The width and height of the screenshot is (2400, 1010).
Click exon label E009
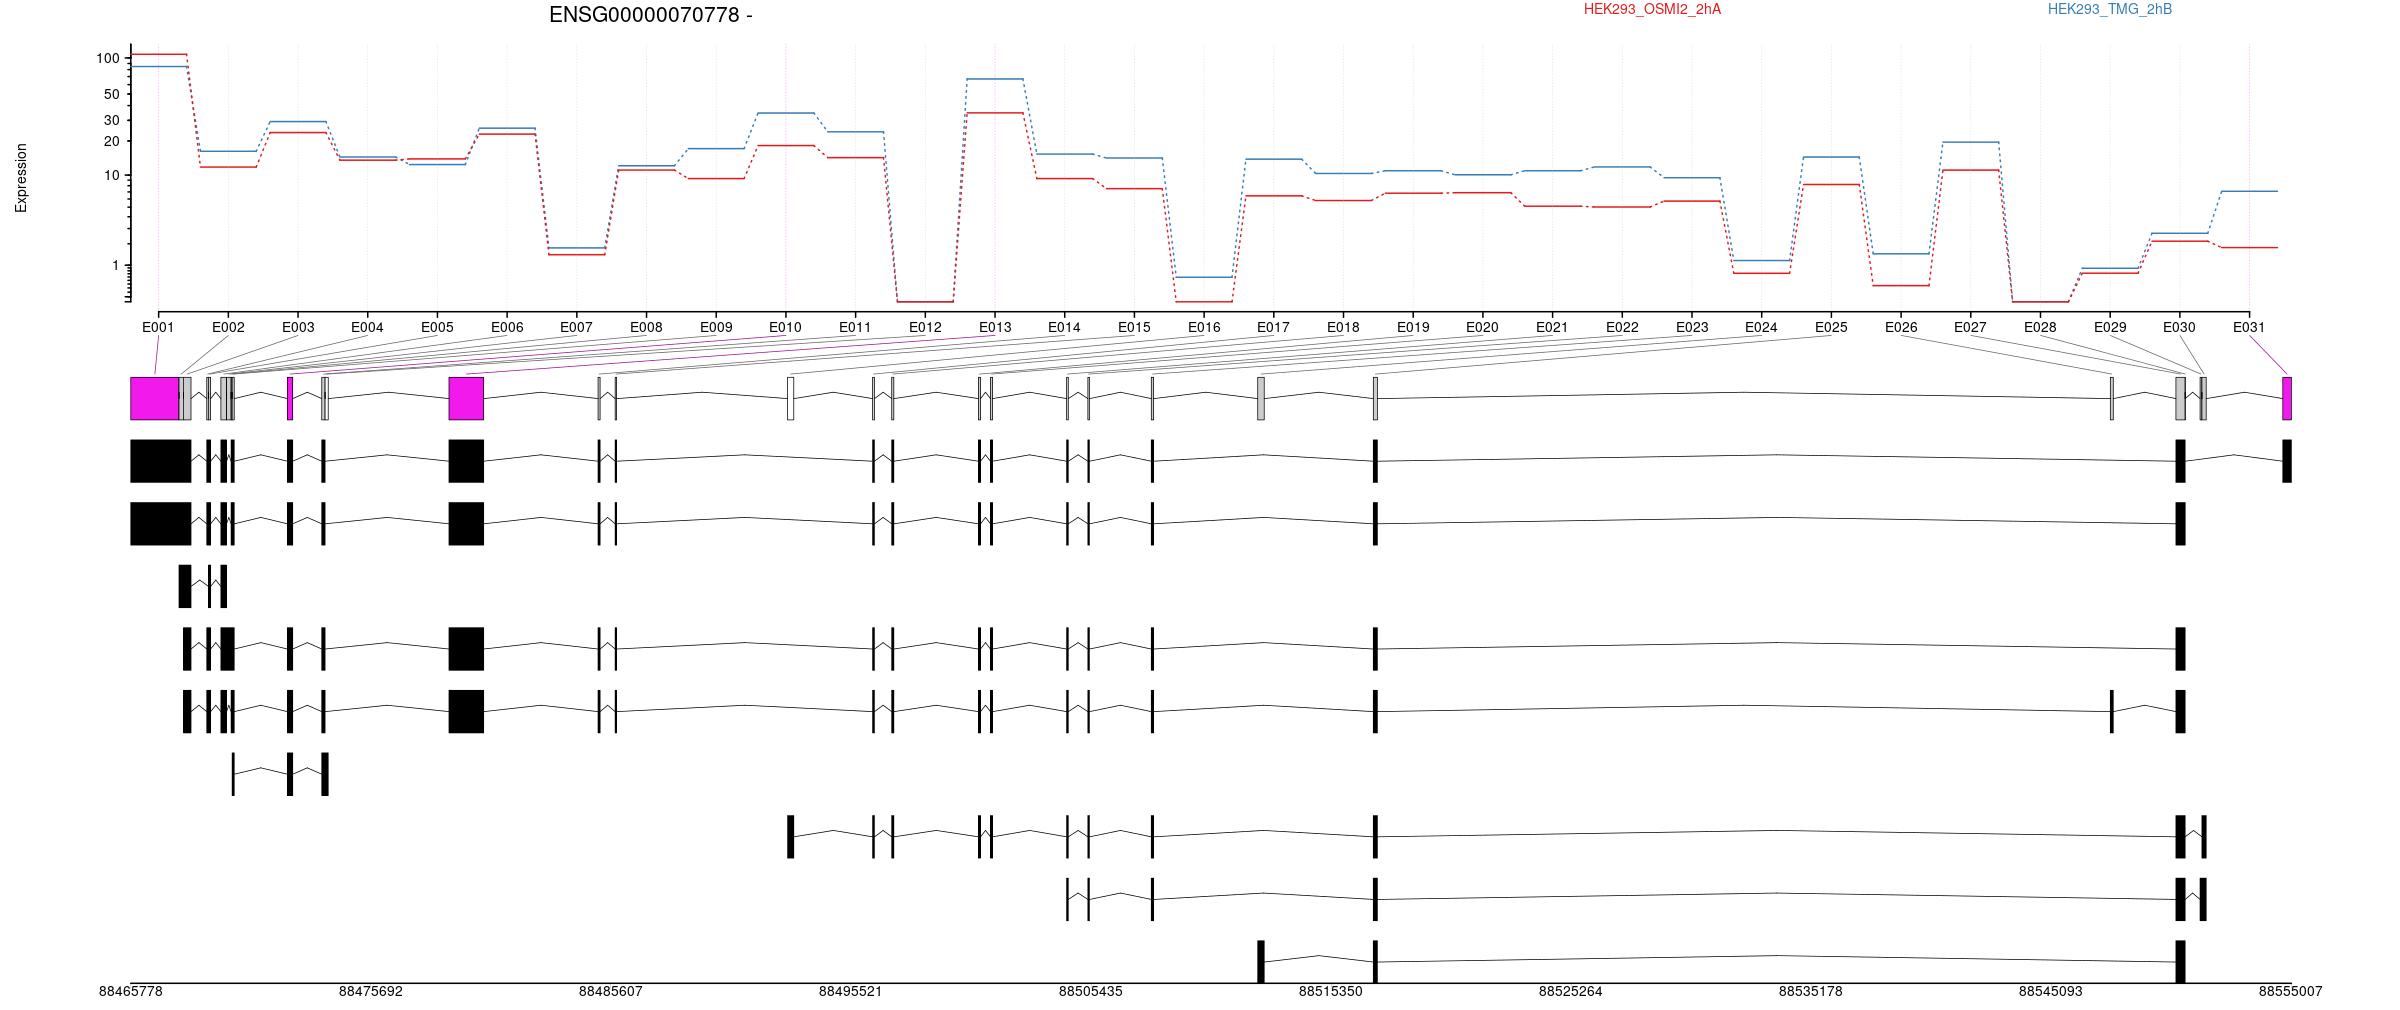(x=716, y=327)
